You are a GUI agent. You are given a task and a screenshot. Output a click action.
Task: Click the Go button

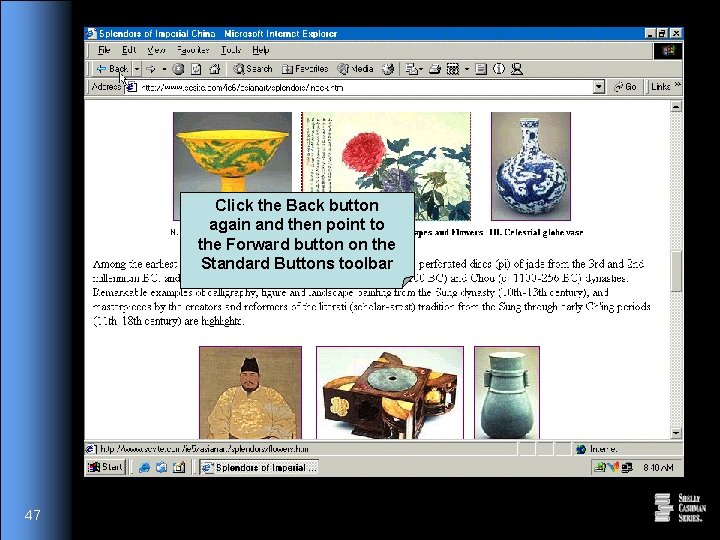click(625, 87)
